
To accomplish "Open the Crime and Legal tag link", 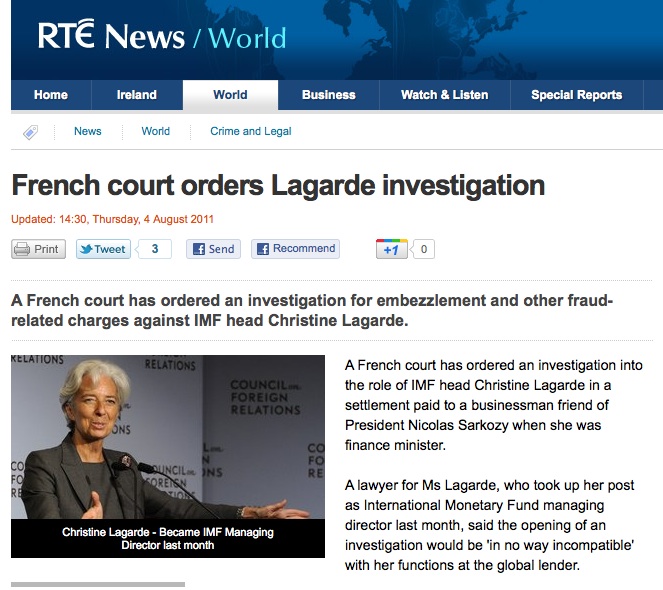I will [x=251, y=131].
